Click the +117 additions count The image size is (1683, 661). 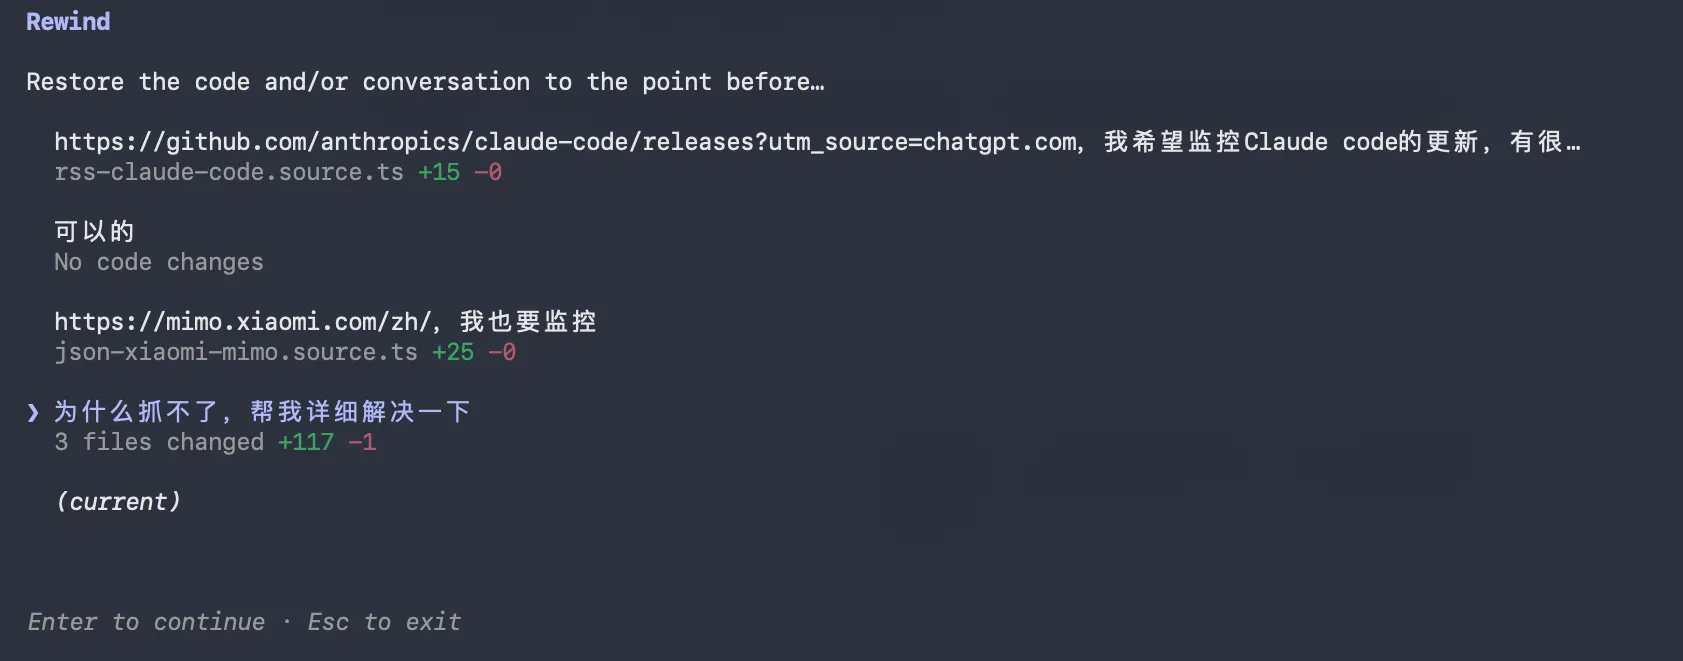pyautogui.click(x=306, y=442)
